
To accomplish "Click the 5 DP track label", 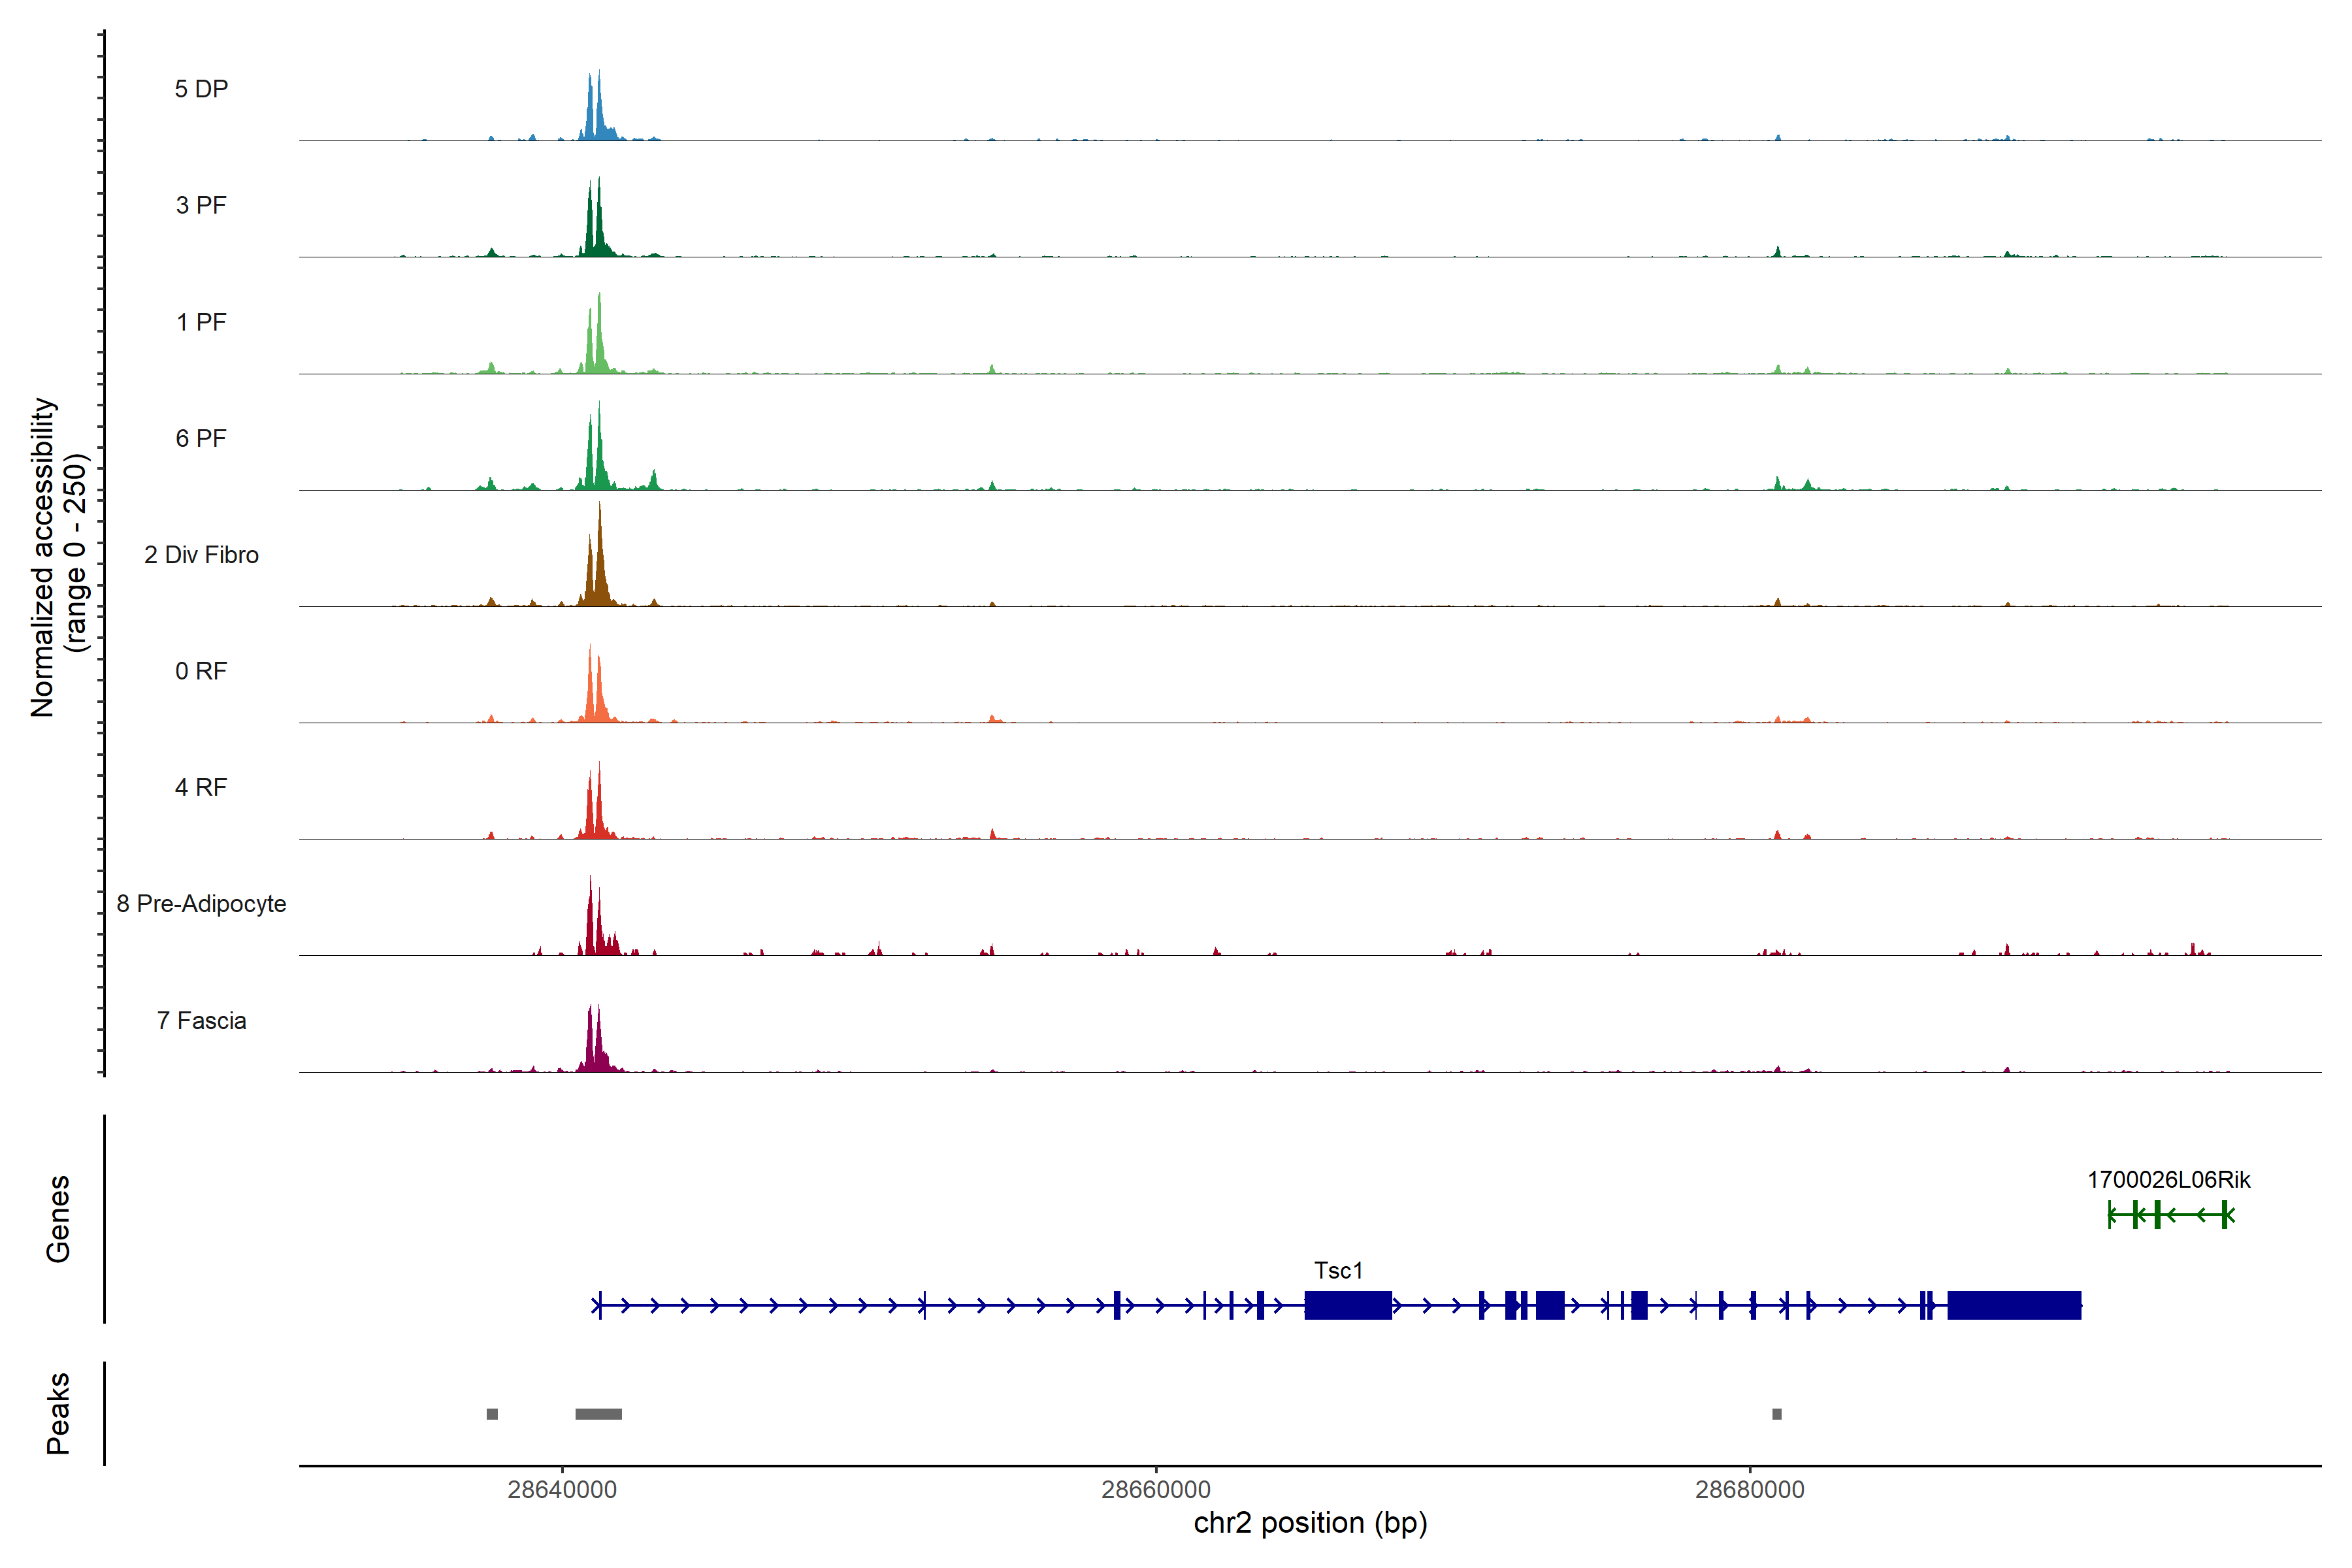I will click(201, 89).
